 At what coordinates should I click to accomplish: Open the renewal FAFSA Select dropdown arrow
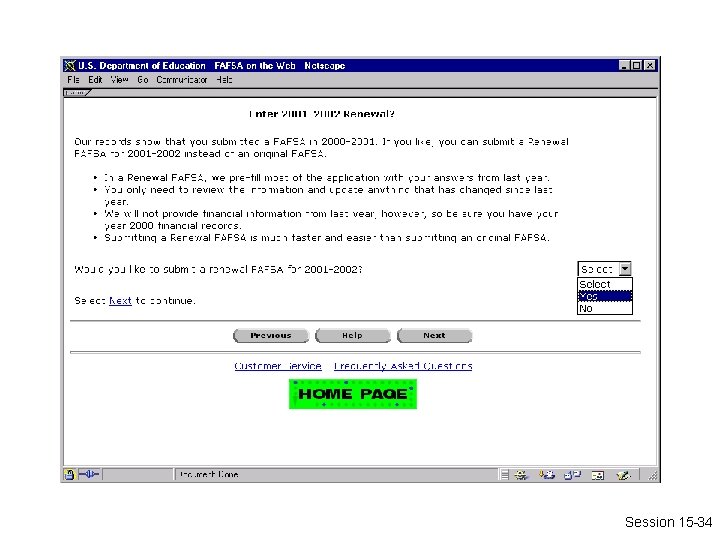(625, 269)
